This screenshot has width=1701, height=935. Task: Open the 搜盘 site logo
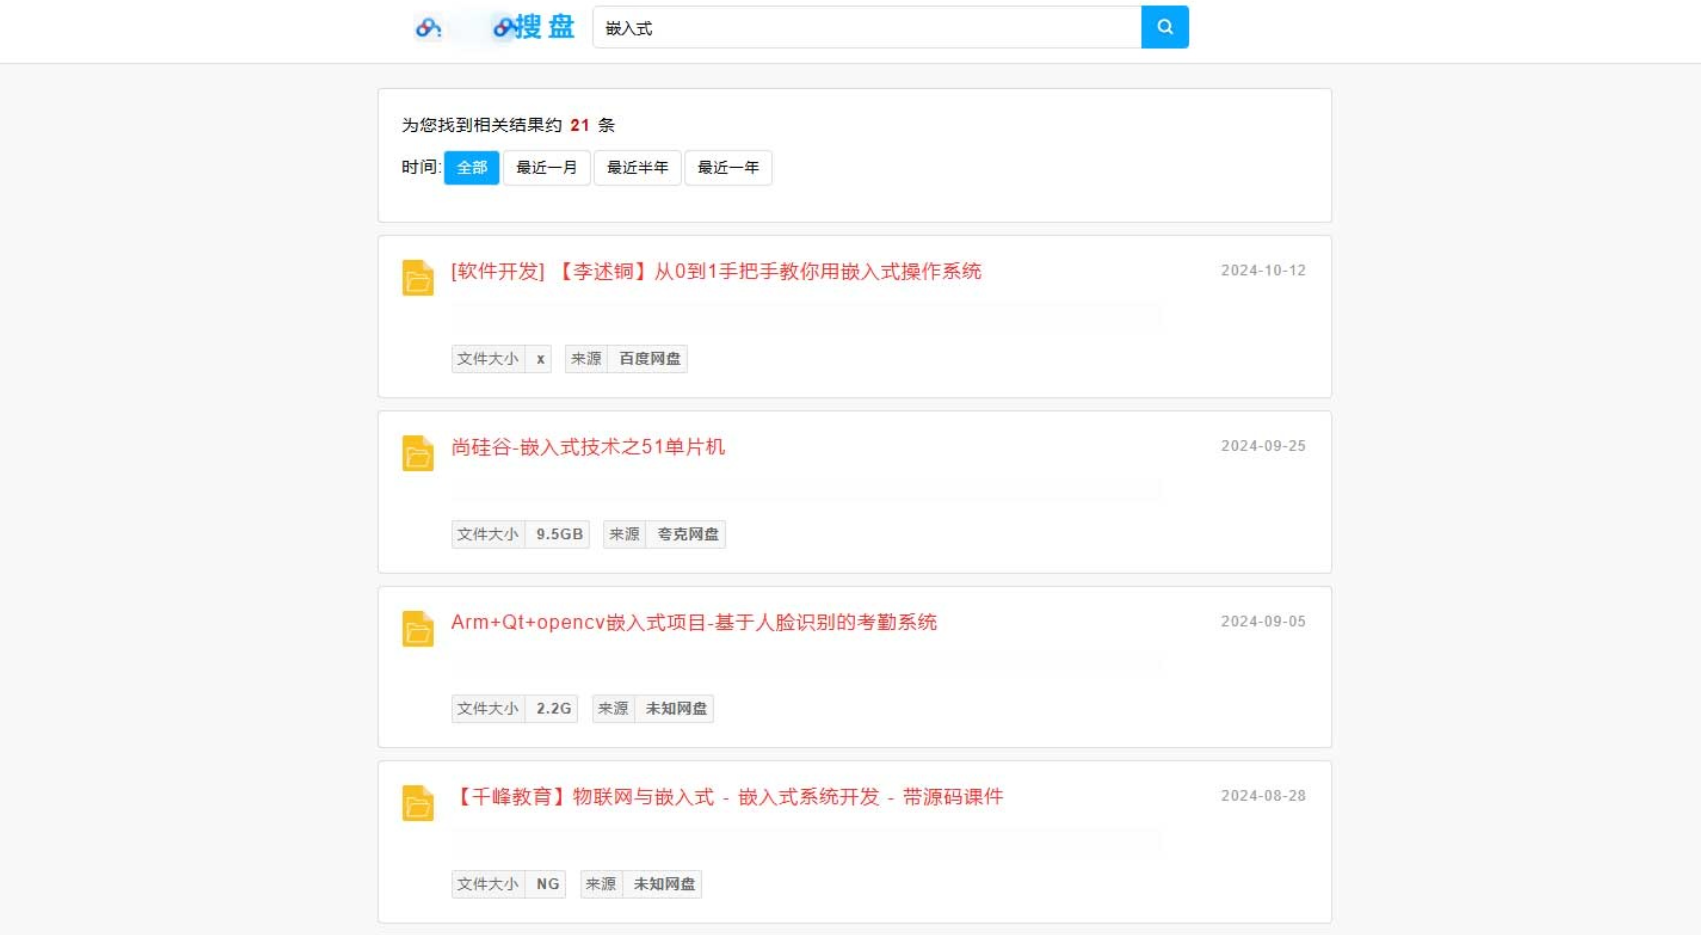[496, 27]
